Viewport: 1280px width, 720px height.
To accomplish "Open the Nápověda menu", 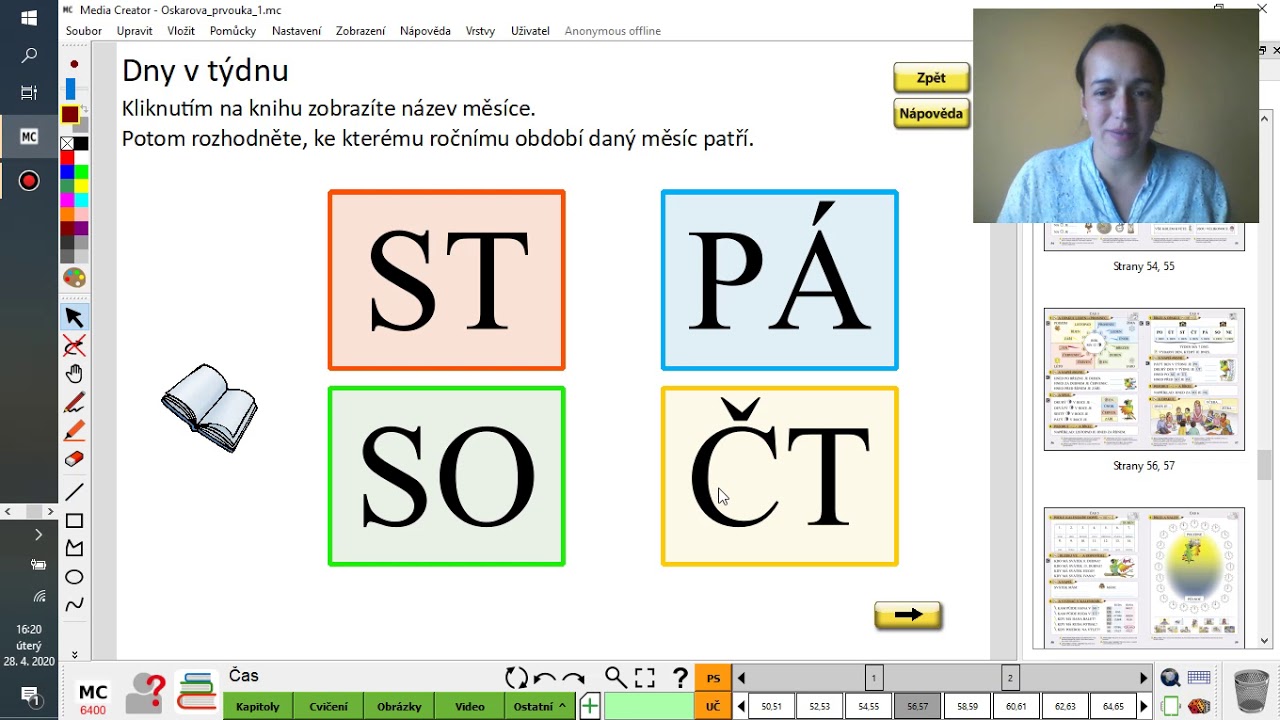I will [425, 31].
